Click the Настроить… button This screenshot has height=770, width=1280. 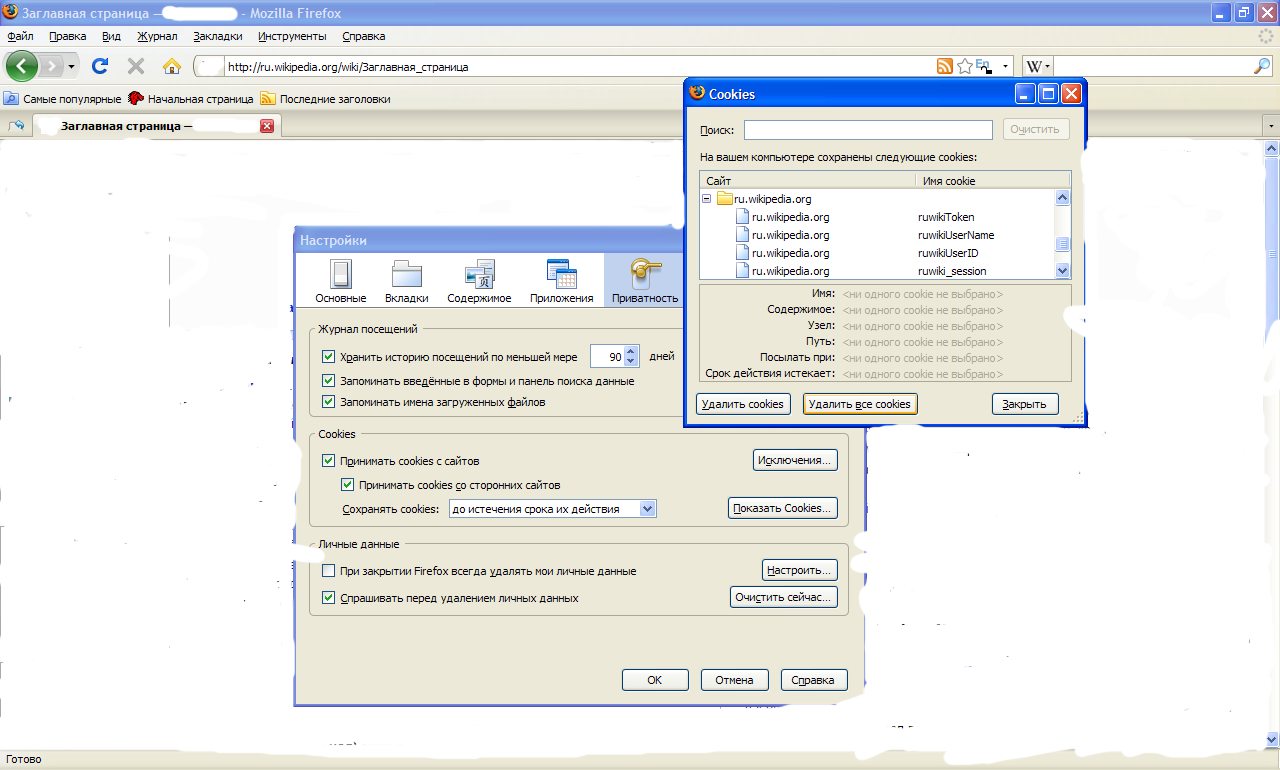[x=800, y=570]
